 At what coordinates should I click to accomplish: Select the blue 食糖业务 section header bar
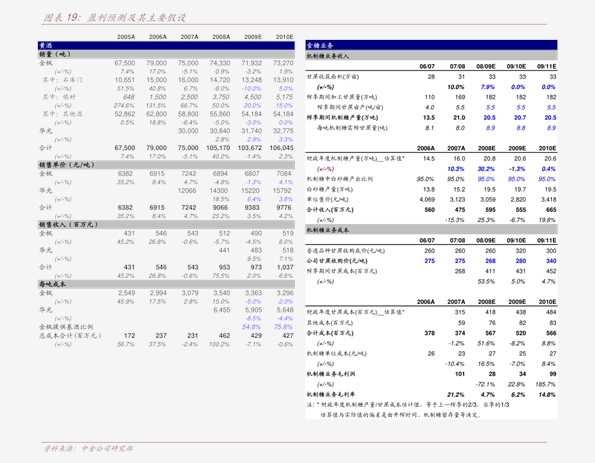click(x=431, y=46)
